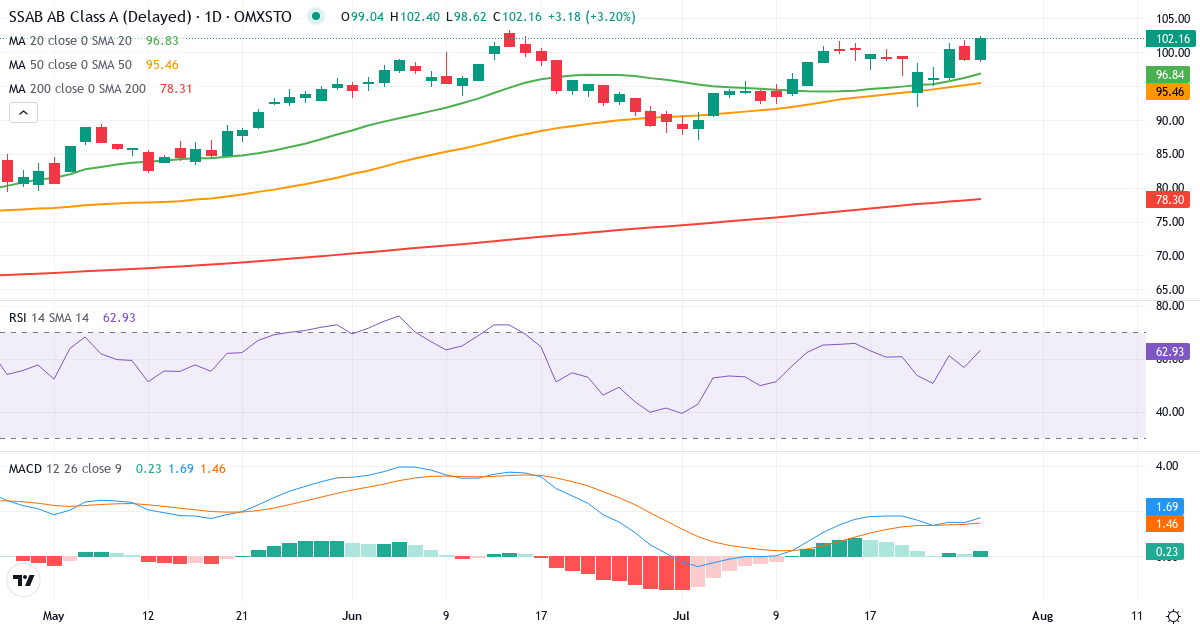Click the 78.31 MA 200 legend value
Image resolution: width=1200 pixels, height=630 pixels.
(176, 88)
